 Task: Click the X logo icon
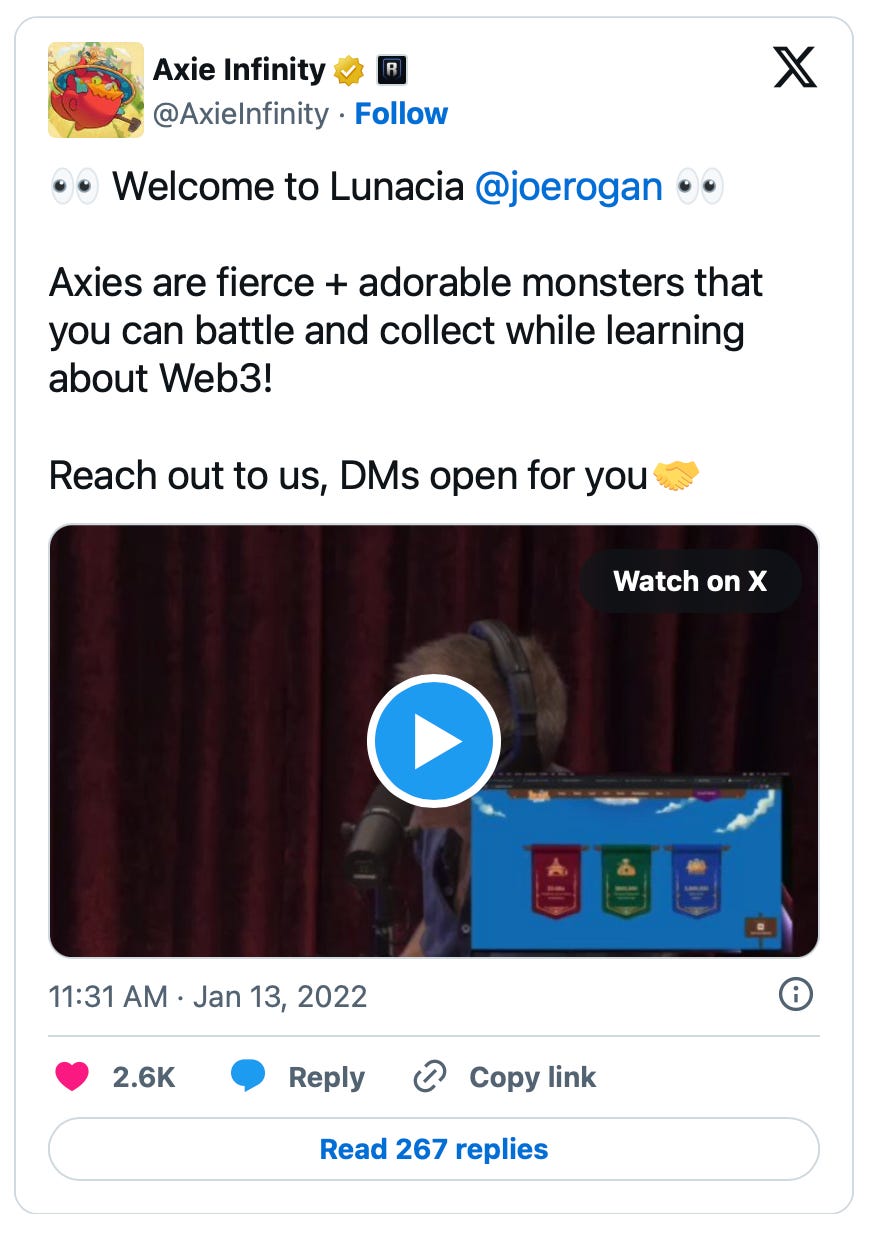tap(795, 69)
